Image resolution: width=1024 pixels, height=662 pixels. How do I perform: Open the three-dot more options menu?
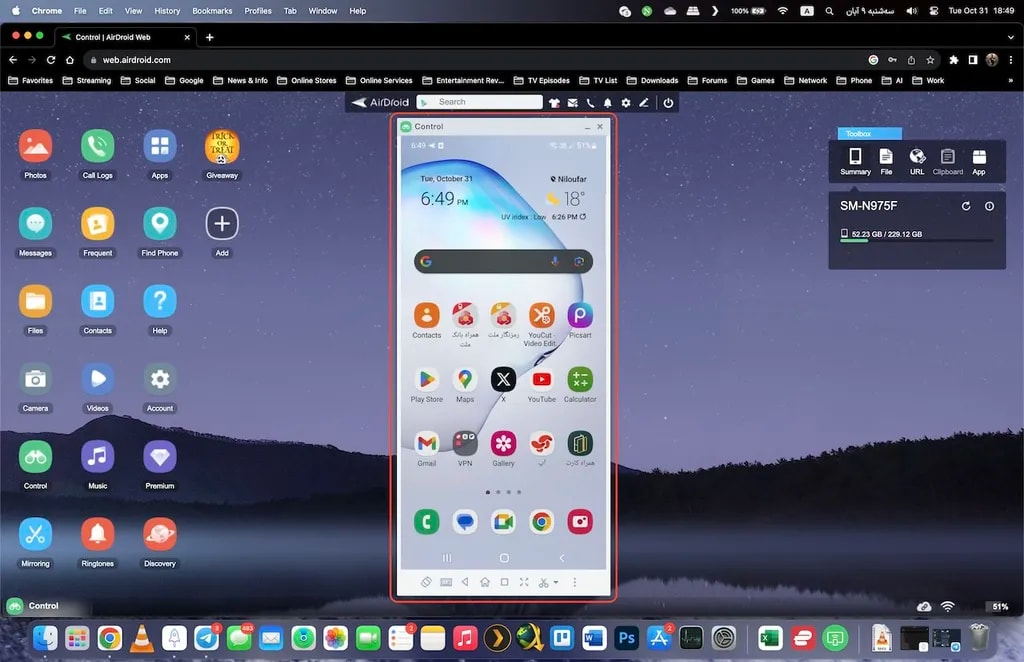(x=574, y=582)
